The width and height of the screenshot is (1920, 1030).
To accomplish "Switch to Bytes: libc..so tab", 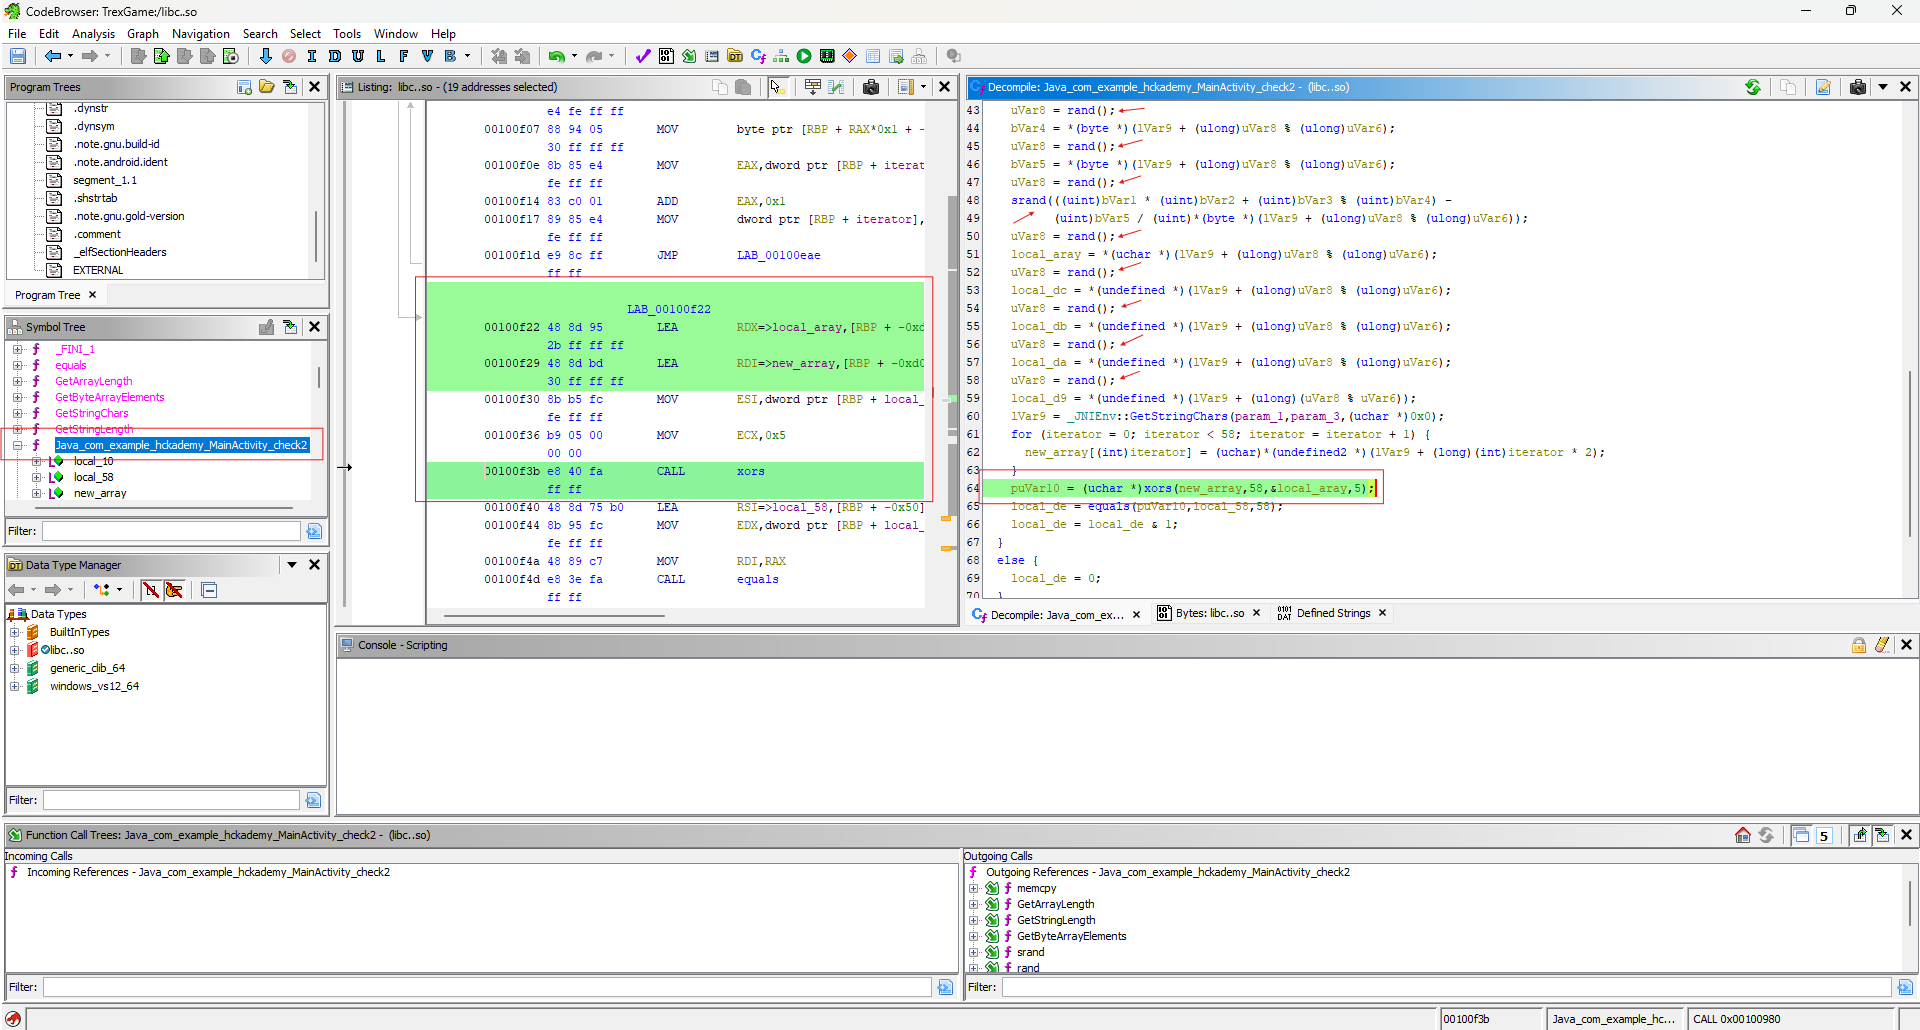I will (x=1209, y=613).
